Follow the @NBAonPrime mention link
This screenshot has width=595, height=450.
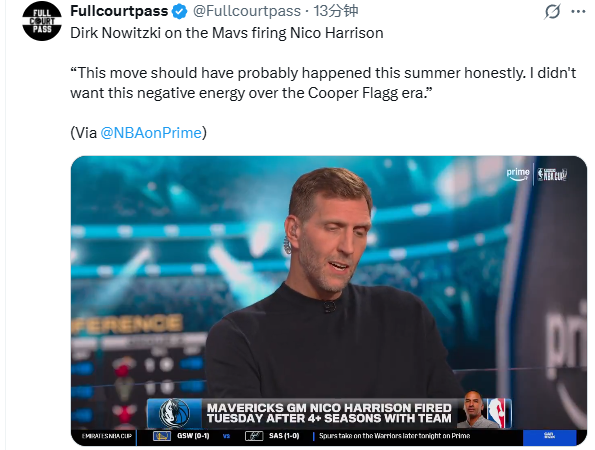tap(151, 133)
